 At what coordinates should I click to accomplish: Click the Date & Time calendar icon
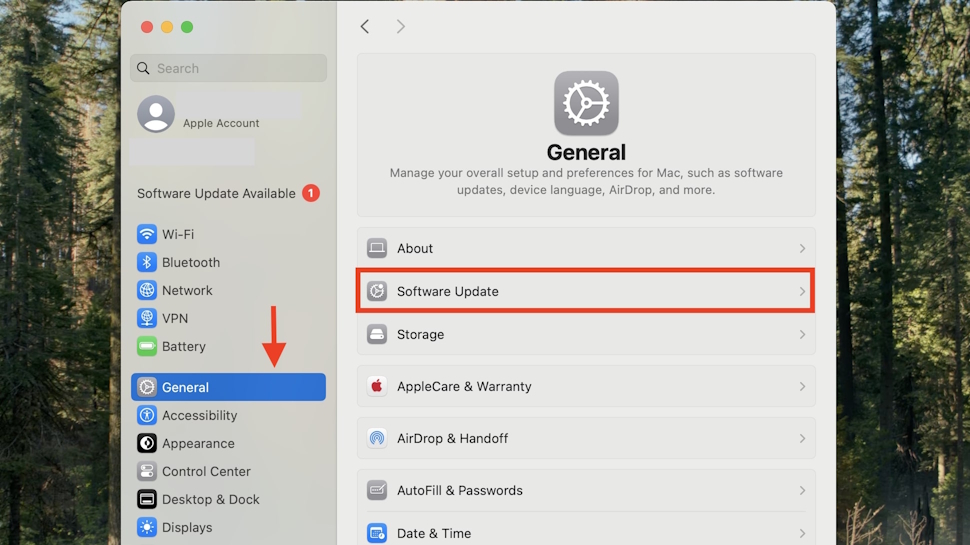point(377,533)
